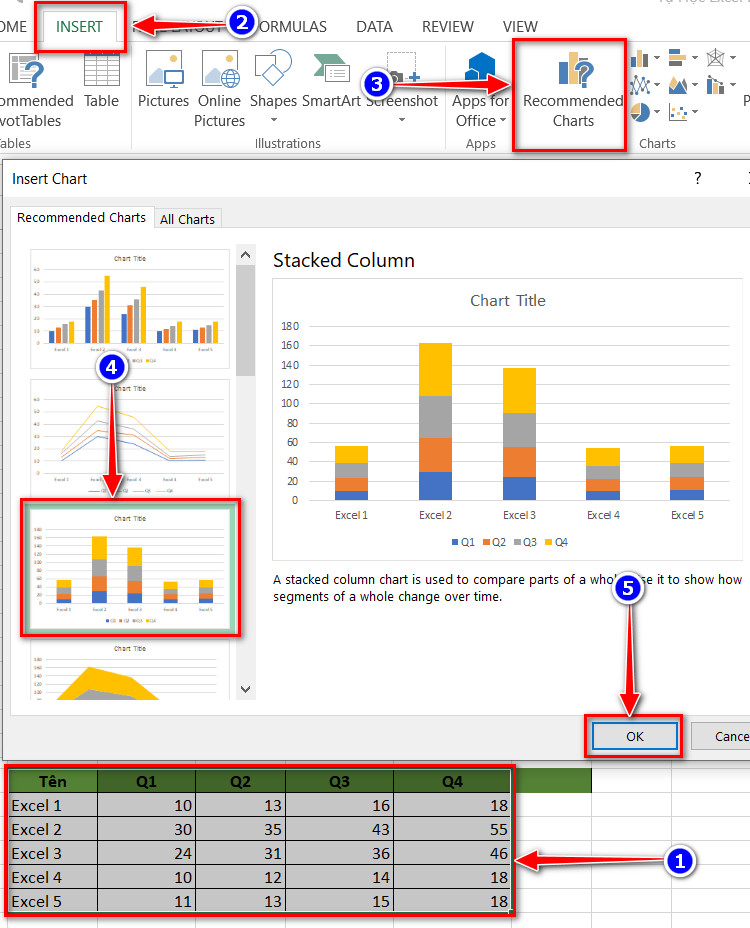Open the pie chart dropdown arrow
The width and height of the screenshot is (750, 928).
(x=656, y=112)
